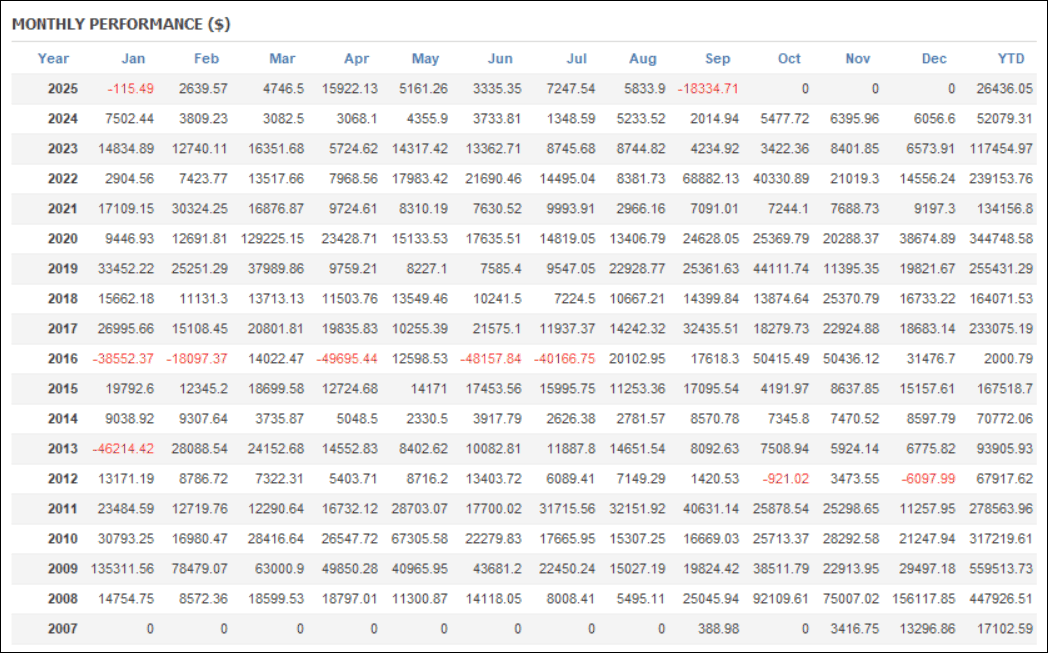Click the -921.02 October 2012 cell
The width and height of the screenshot is (1048, 653).
coord(781,478)
